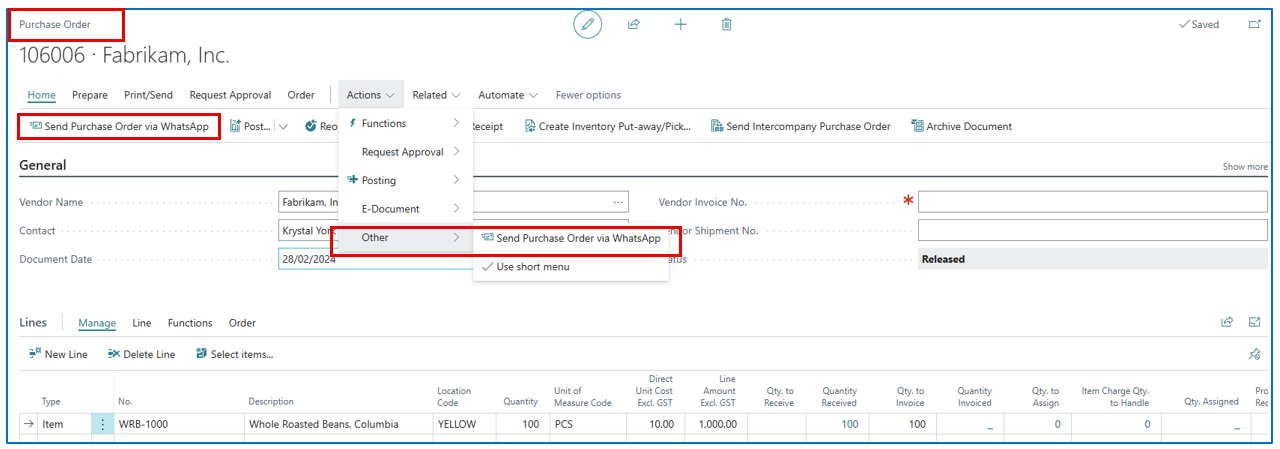Switch to the Prepare tab

coord(90,95)
